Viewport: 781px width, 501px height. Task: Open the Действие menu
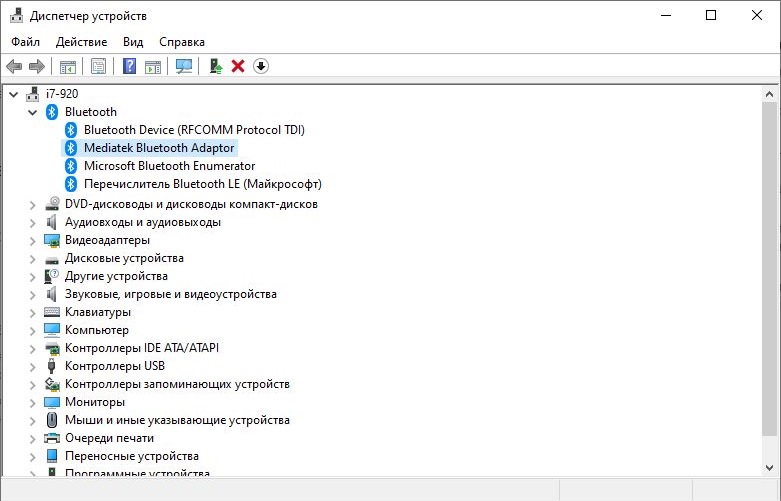tap(81, 42)
